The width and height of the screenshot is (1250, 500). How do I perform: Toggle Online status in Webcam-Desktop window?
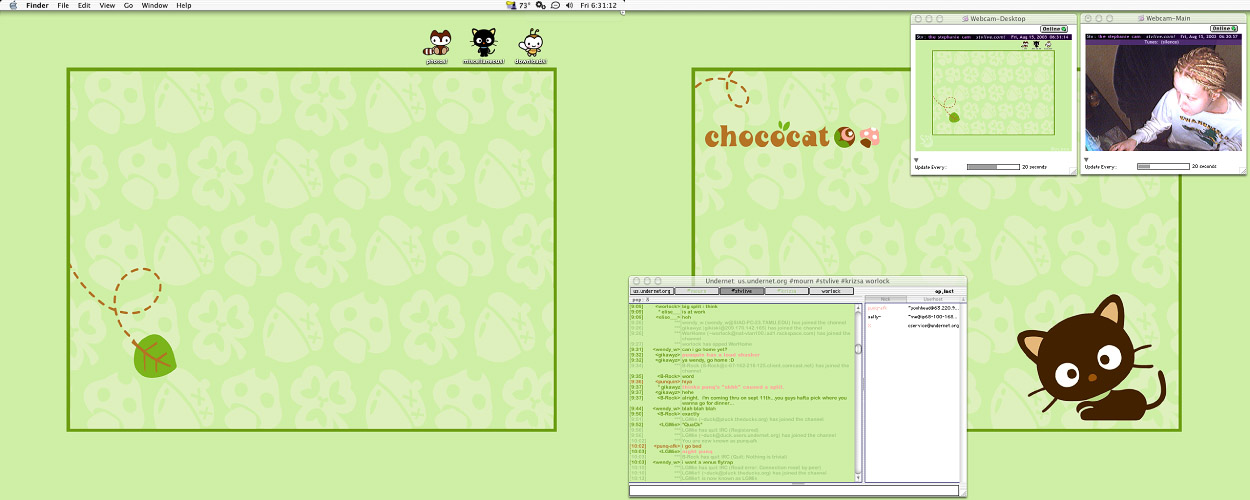point(1054,28)
